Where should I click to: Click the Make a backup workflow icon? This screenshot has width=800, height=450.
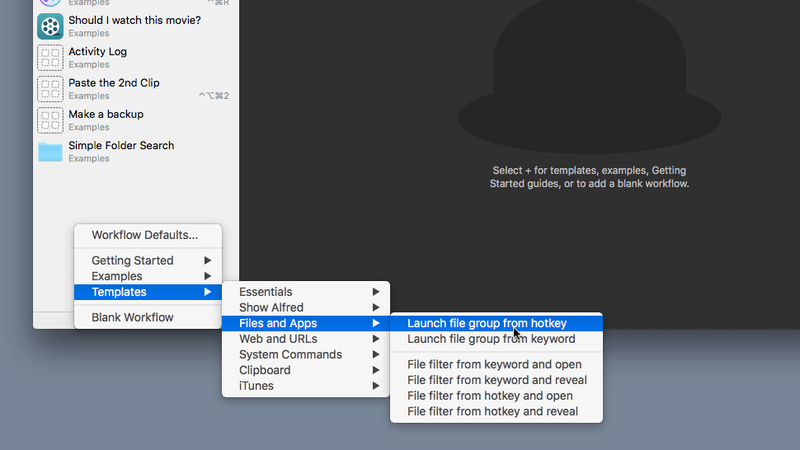50,120
